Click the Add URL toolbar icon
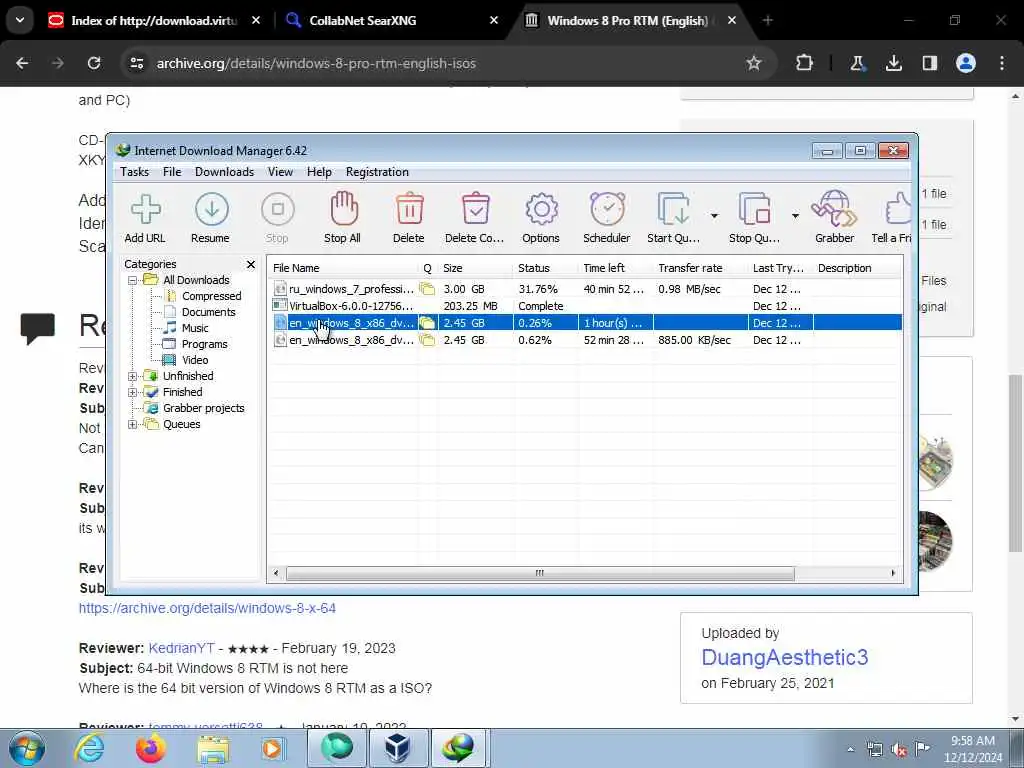The width and height of the screenshot is (1024, 768). (x=145, y=217)
